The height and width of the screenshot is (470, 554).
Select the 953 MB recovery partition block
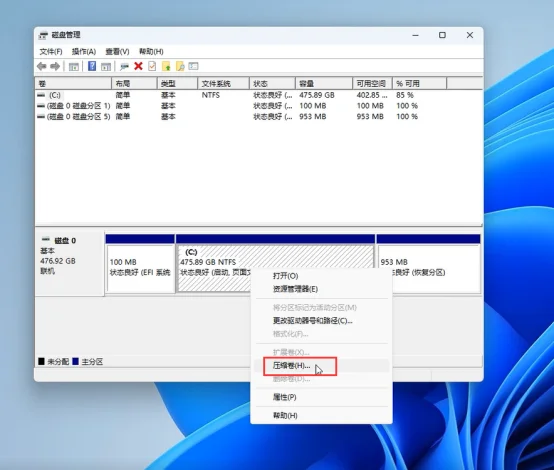(x=429, y=263)
